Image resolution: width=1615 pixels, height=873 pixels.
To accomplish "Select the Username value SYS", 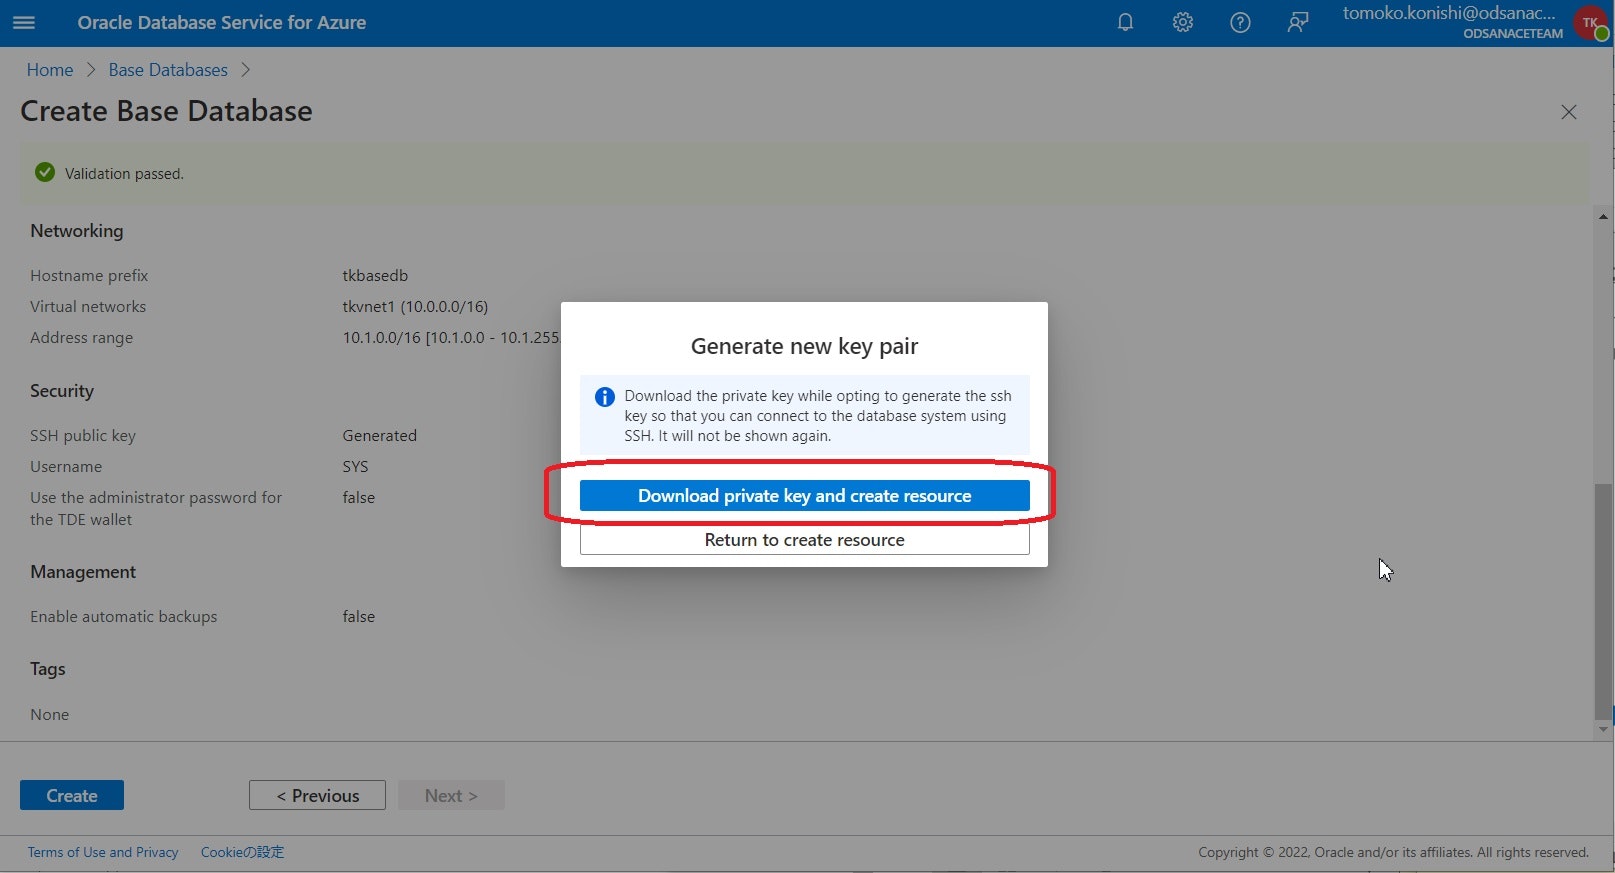I will (355, 466).
